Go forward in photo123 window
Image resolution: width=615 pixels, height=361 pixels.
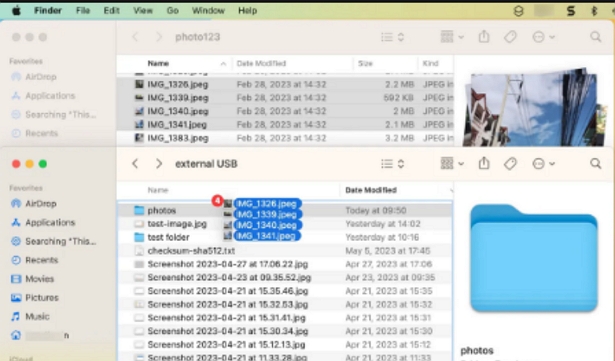pos(159,37)
